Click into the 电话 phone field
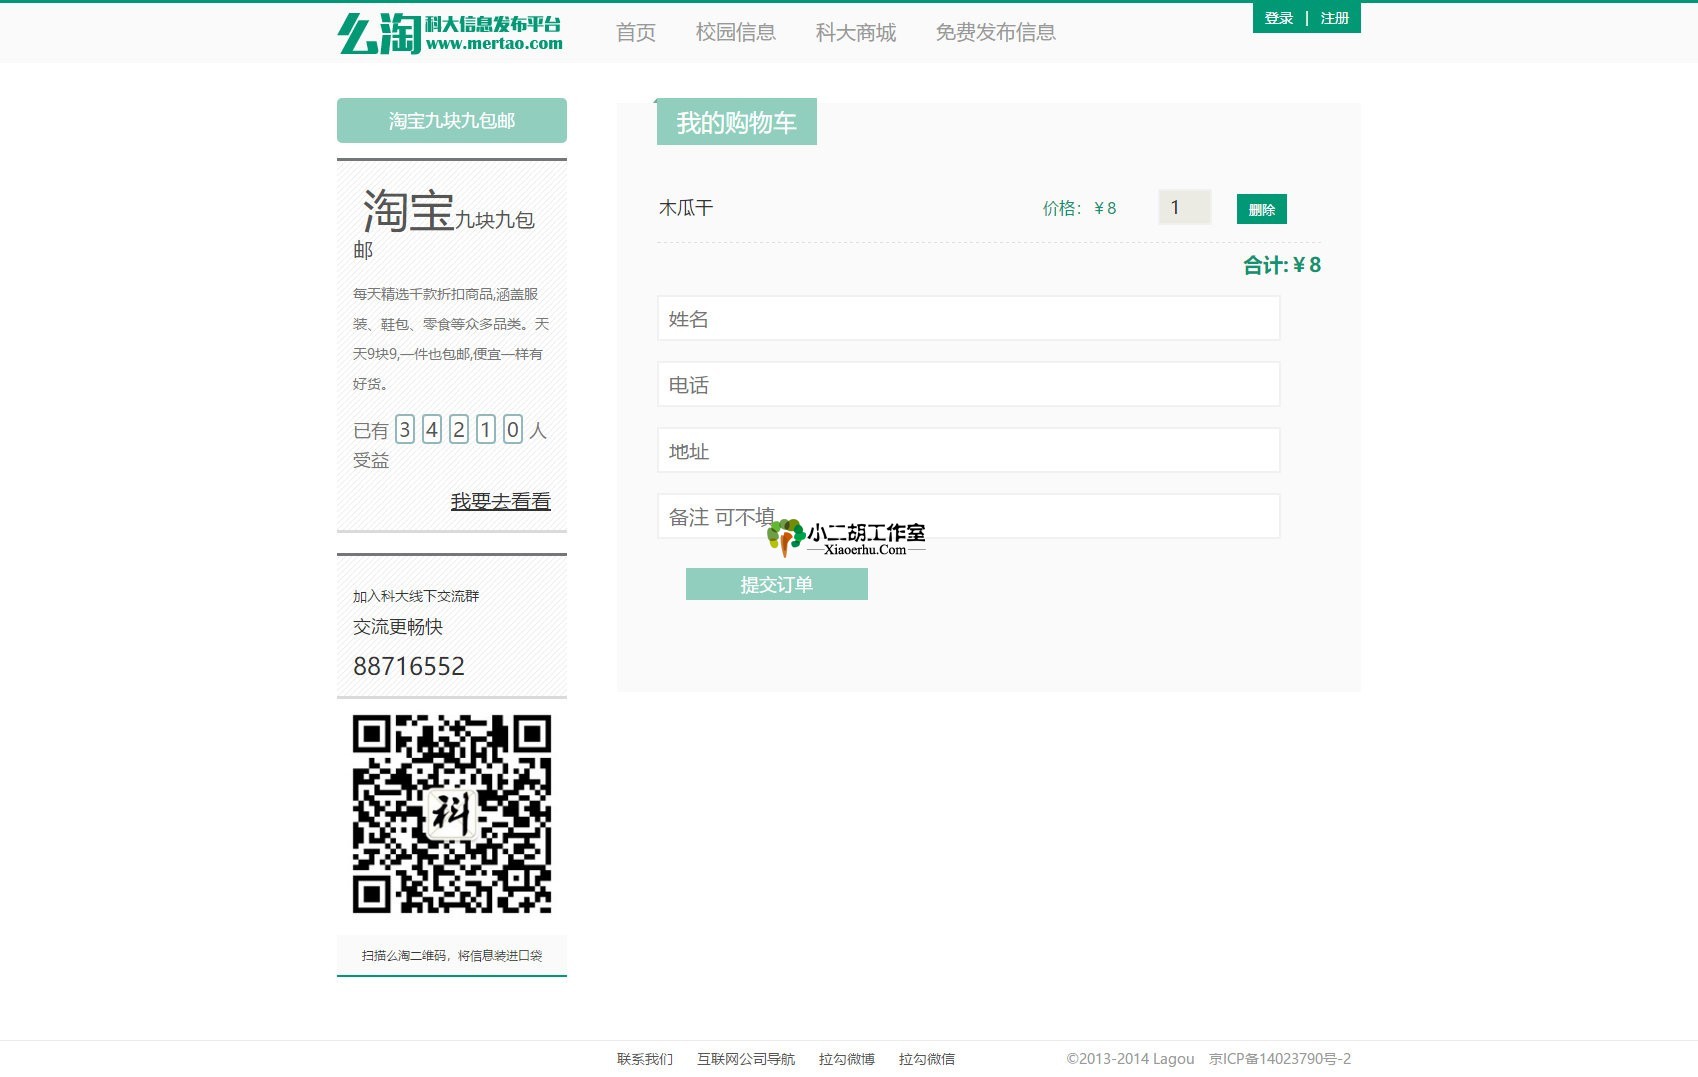 click(968, 385)
